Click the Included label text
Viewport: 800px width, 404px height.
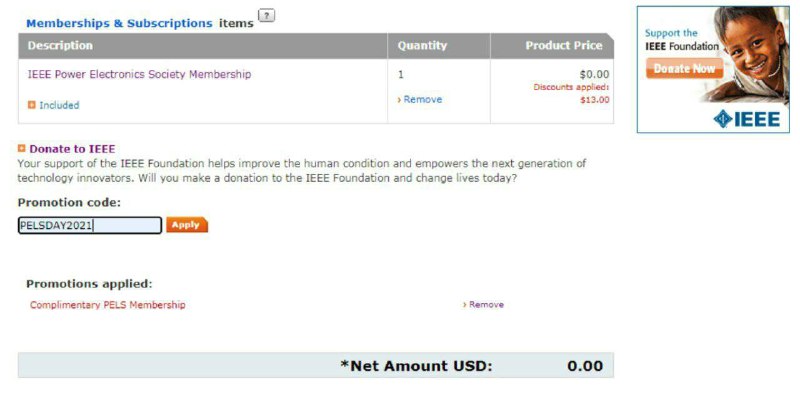(x=59, y=106)
